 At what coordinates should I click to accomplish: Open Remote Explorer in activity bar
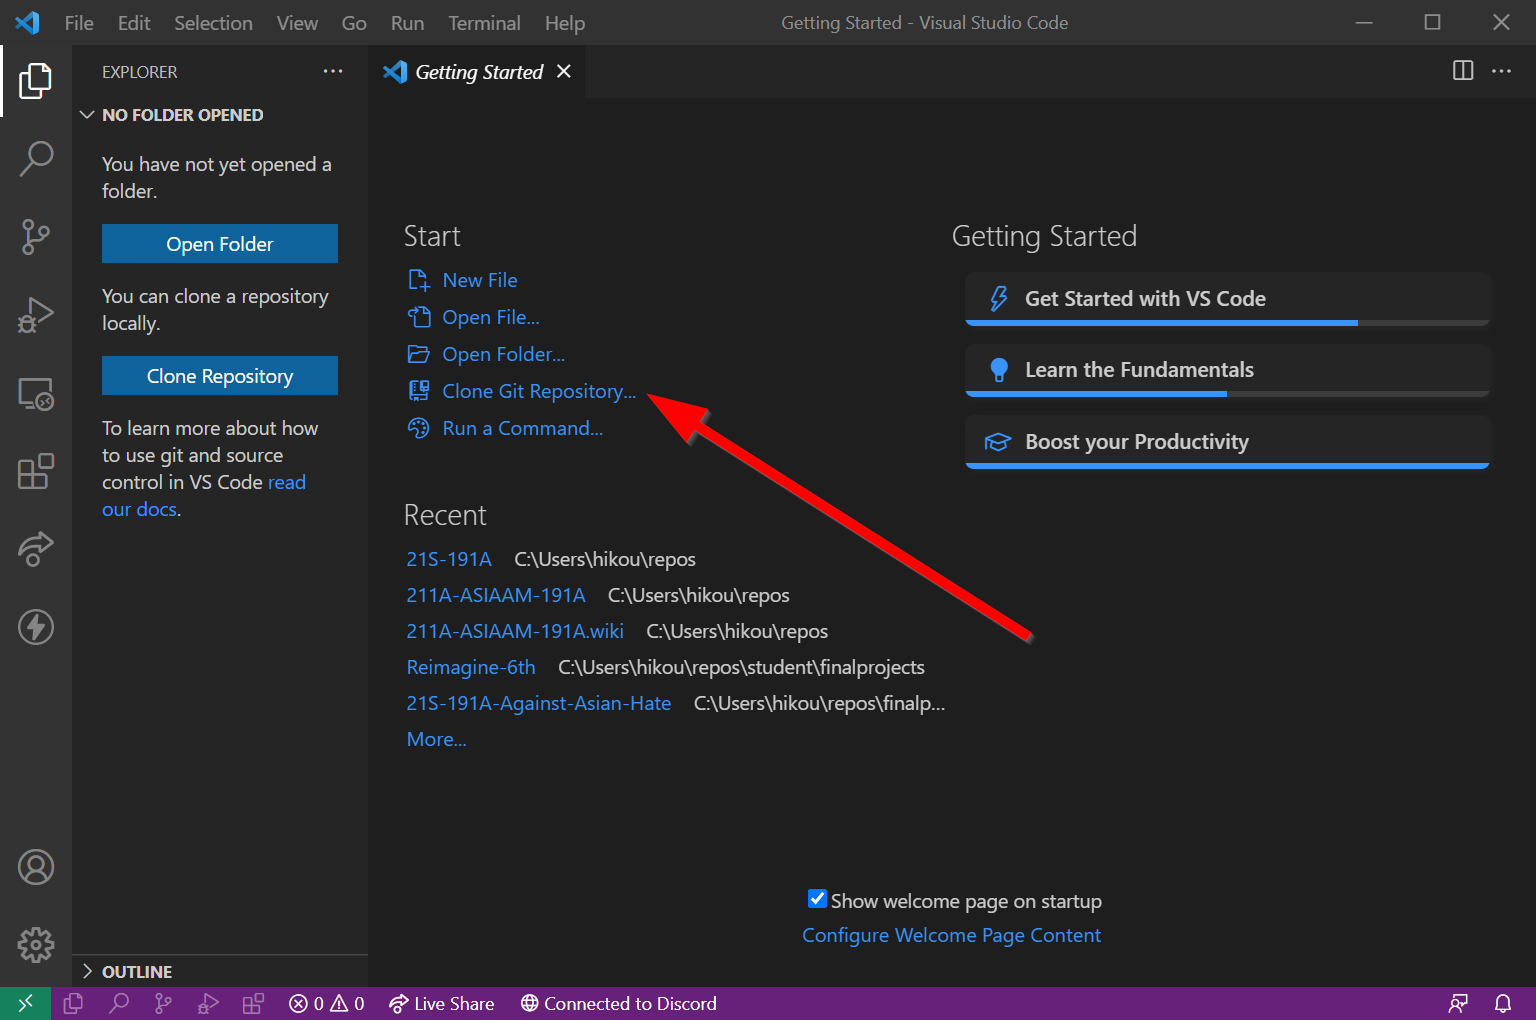coord(36,393)
